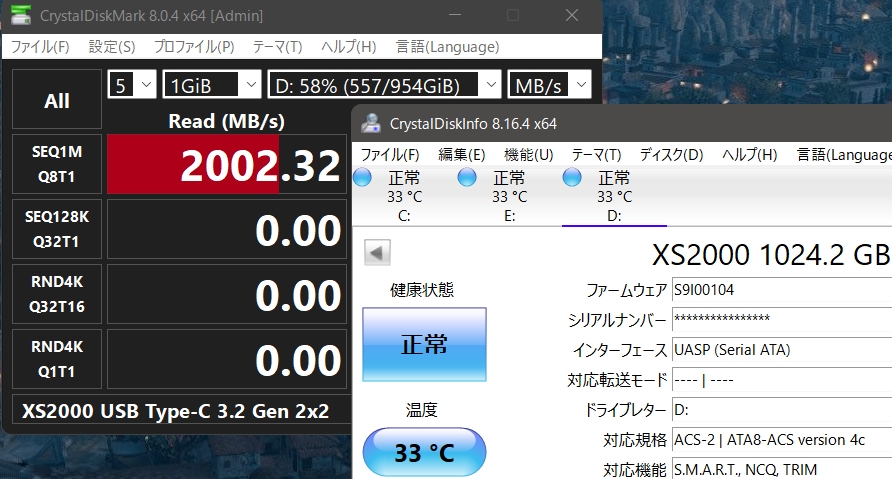Select the C: drive tab in CrystalDiskInfo

coord(404,196)
